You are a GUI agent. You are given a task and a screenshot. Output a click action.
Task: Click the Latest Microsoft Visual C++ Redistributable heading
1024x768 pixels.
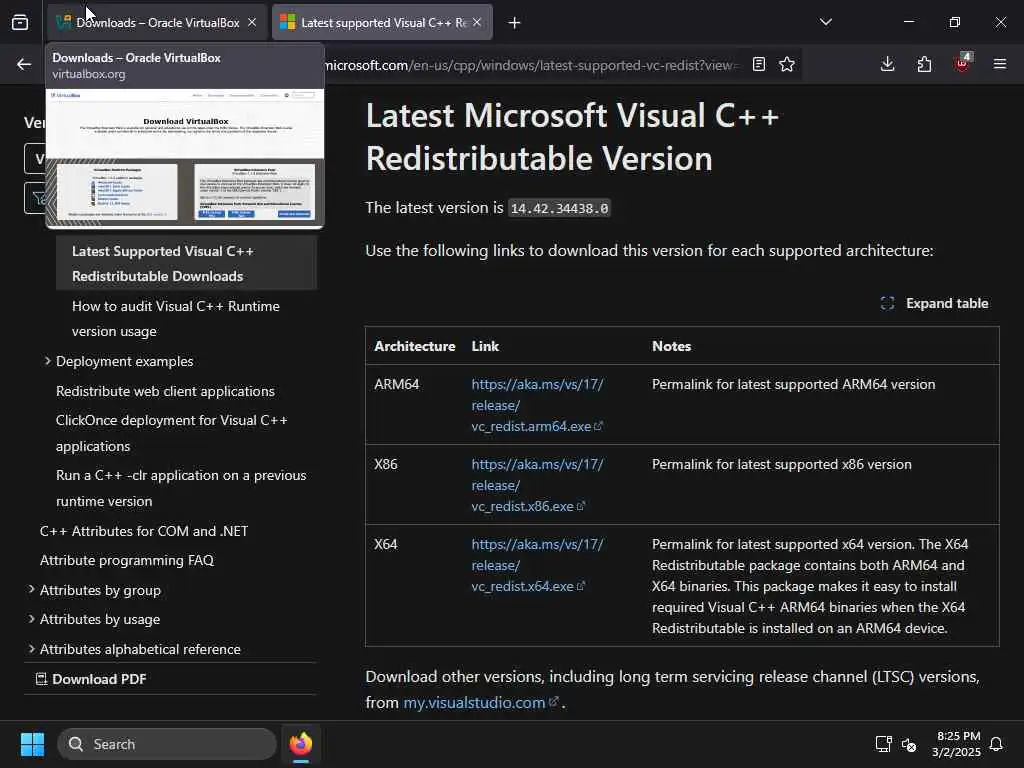(572, 137)
